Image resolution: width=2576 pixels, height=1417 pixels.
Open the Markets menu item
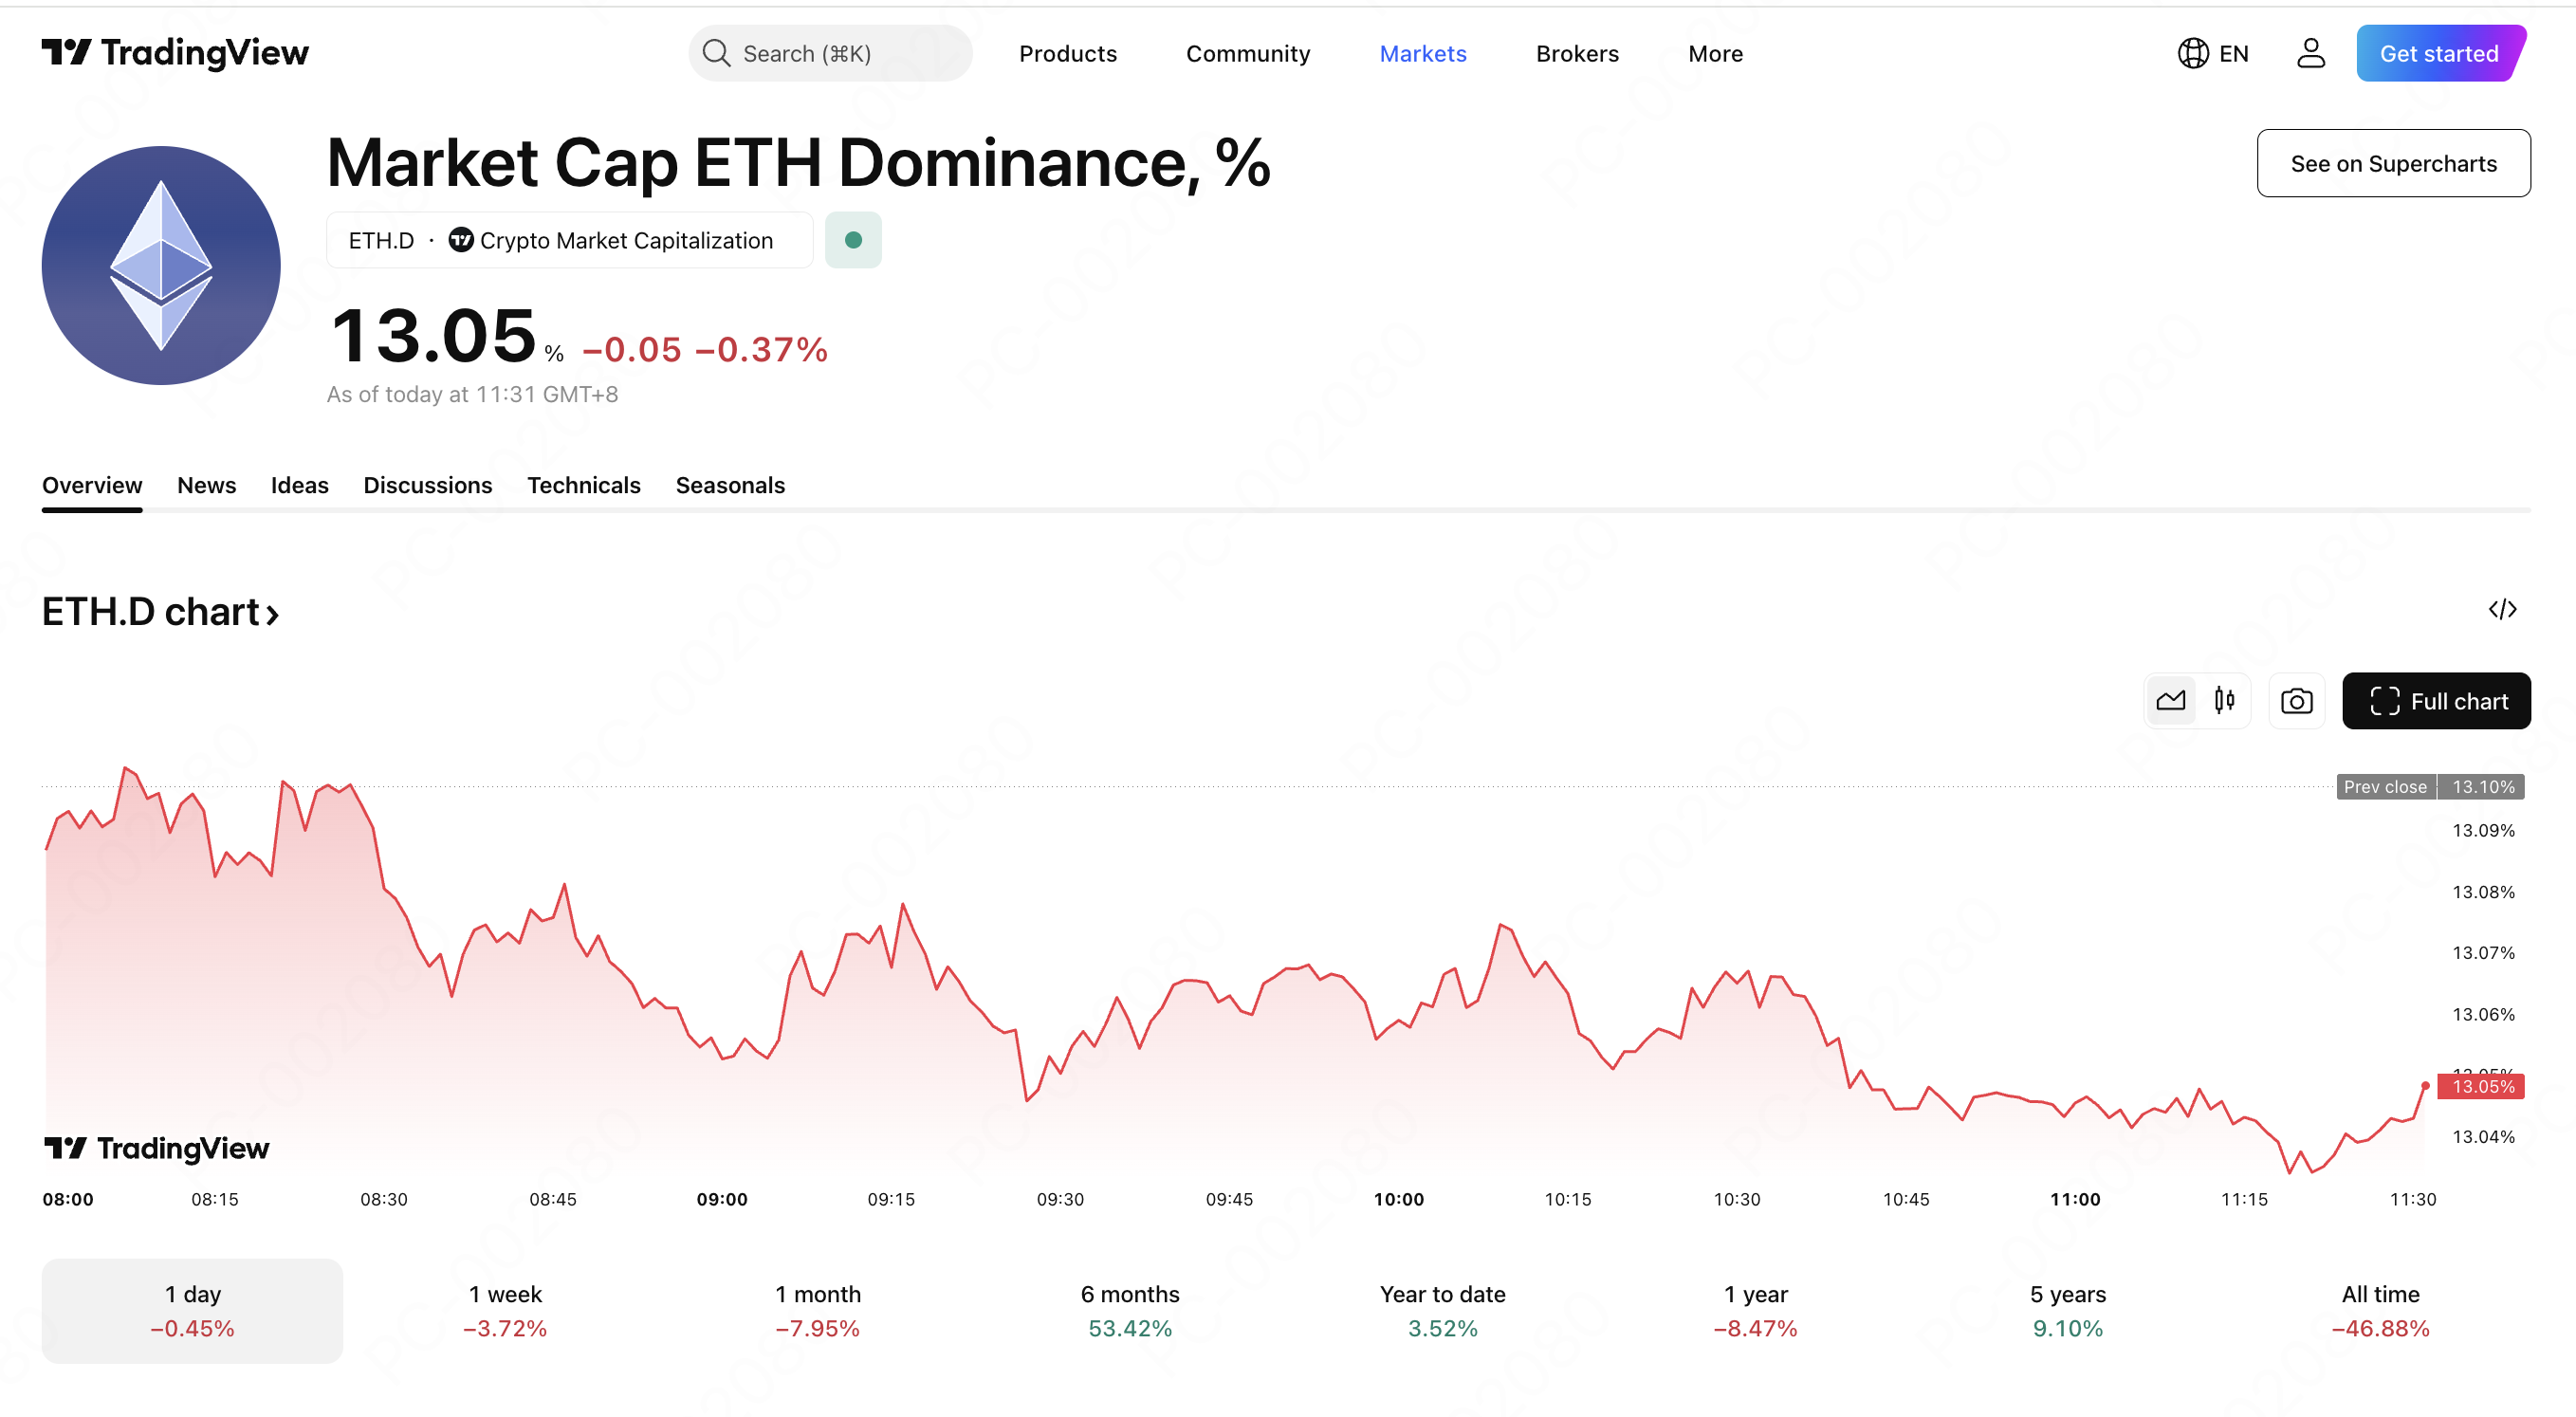[x=1422, y=53]
